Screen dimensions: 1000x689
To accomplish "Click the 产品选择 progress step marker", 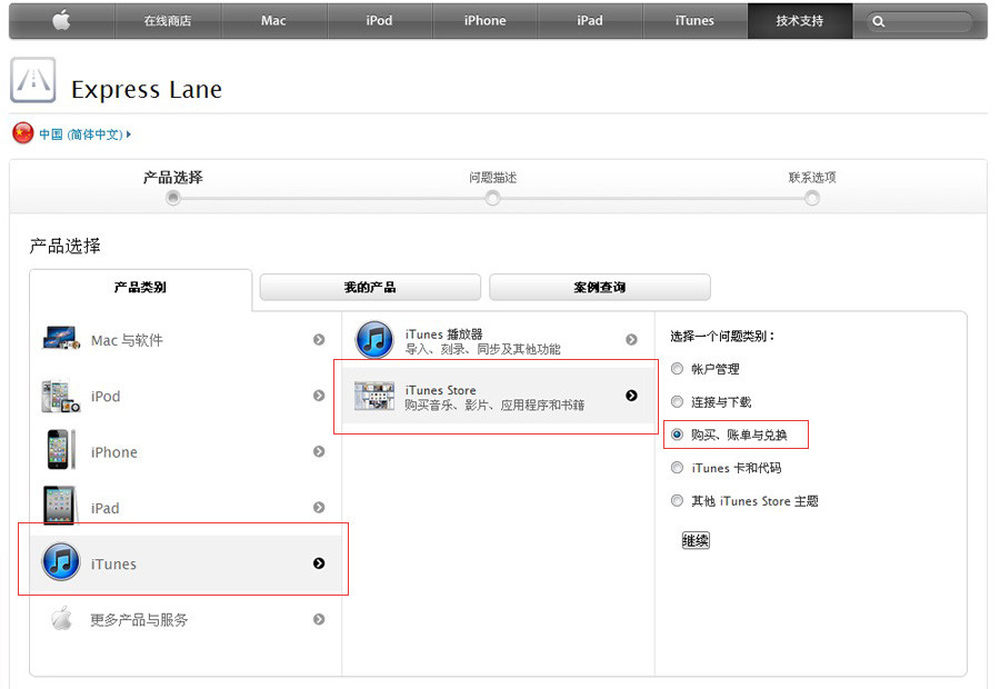I will point(173,198).
